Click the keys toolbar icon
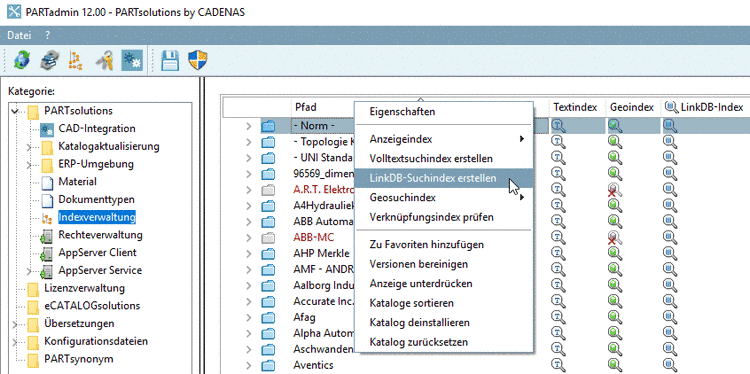 104,61
